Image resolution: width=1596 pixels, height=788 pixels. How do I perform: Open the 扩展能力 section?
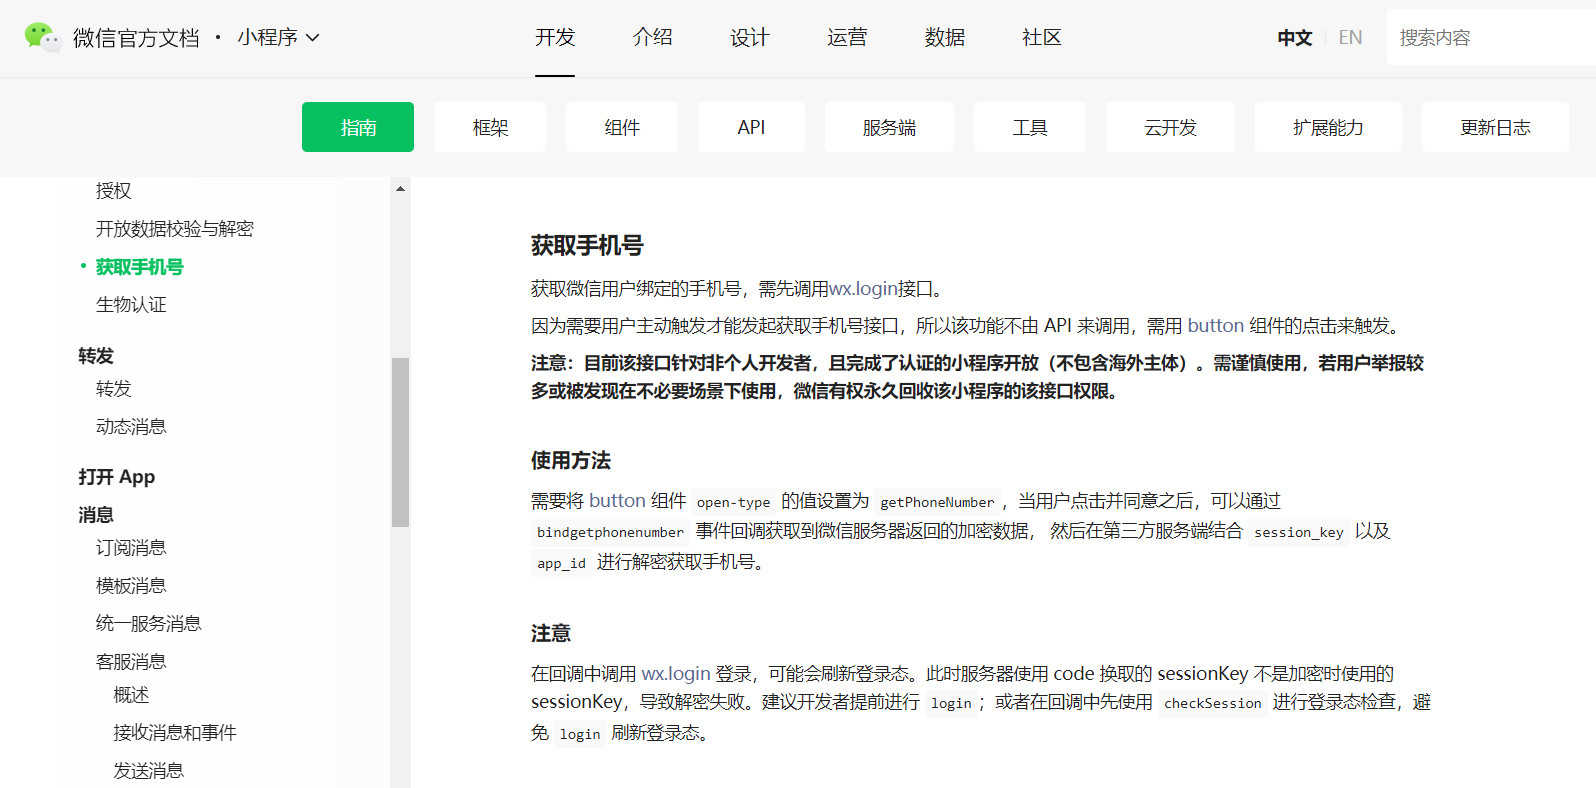[x=1328, y=127]
